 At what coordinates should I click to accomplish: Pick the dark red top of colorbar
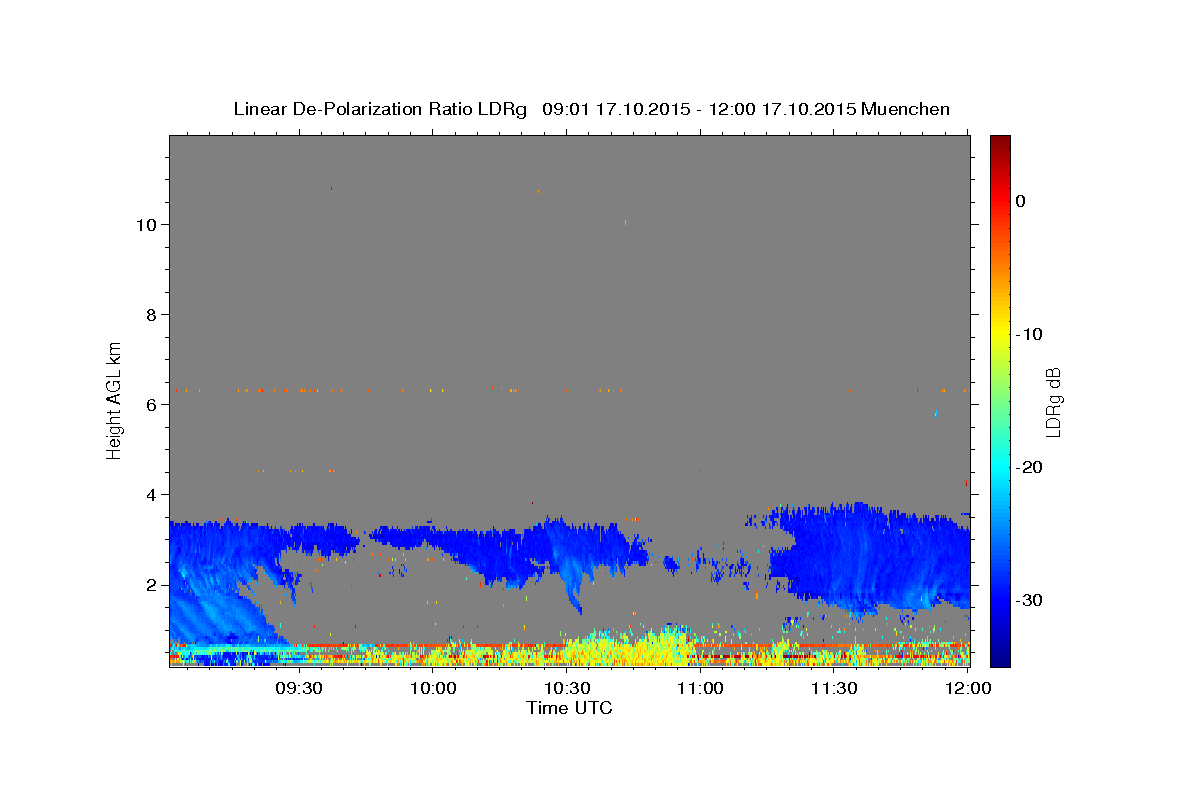(1000, 142)
